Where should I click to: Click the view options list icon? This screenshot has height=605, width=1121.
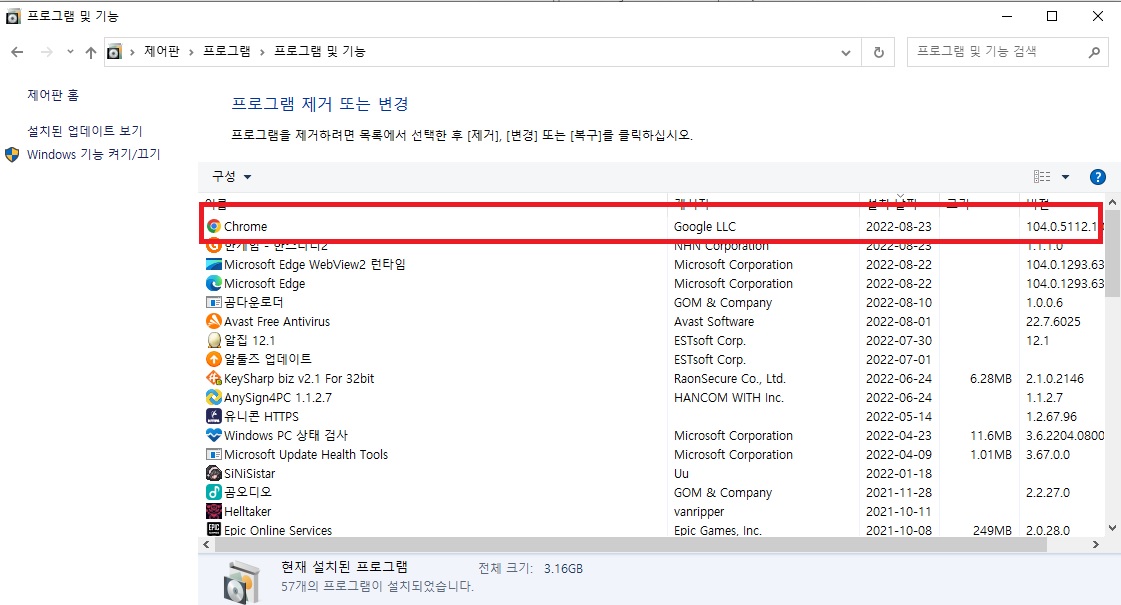[x=1042, y=177]
